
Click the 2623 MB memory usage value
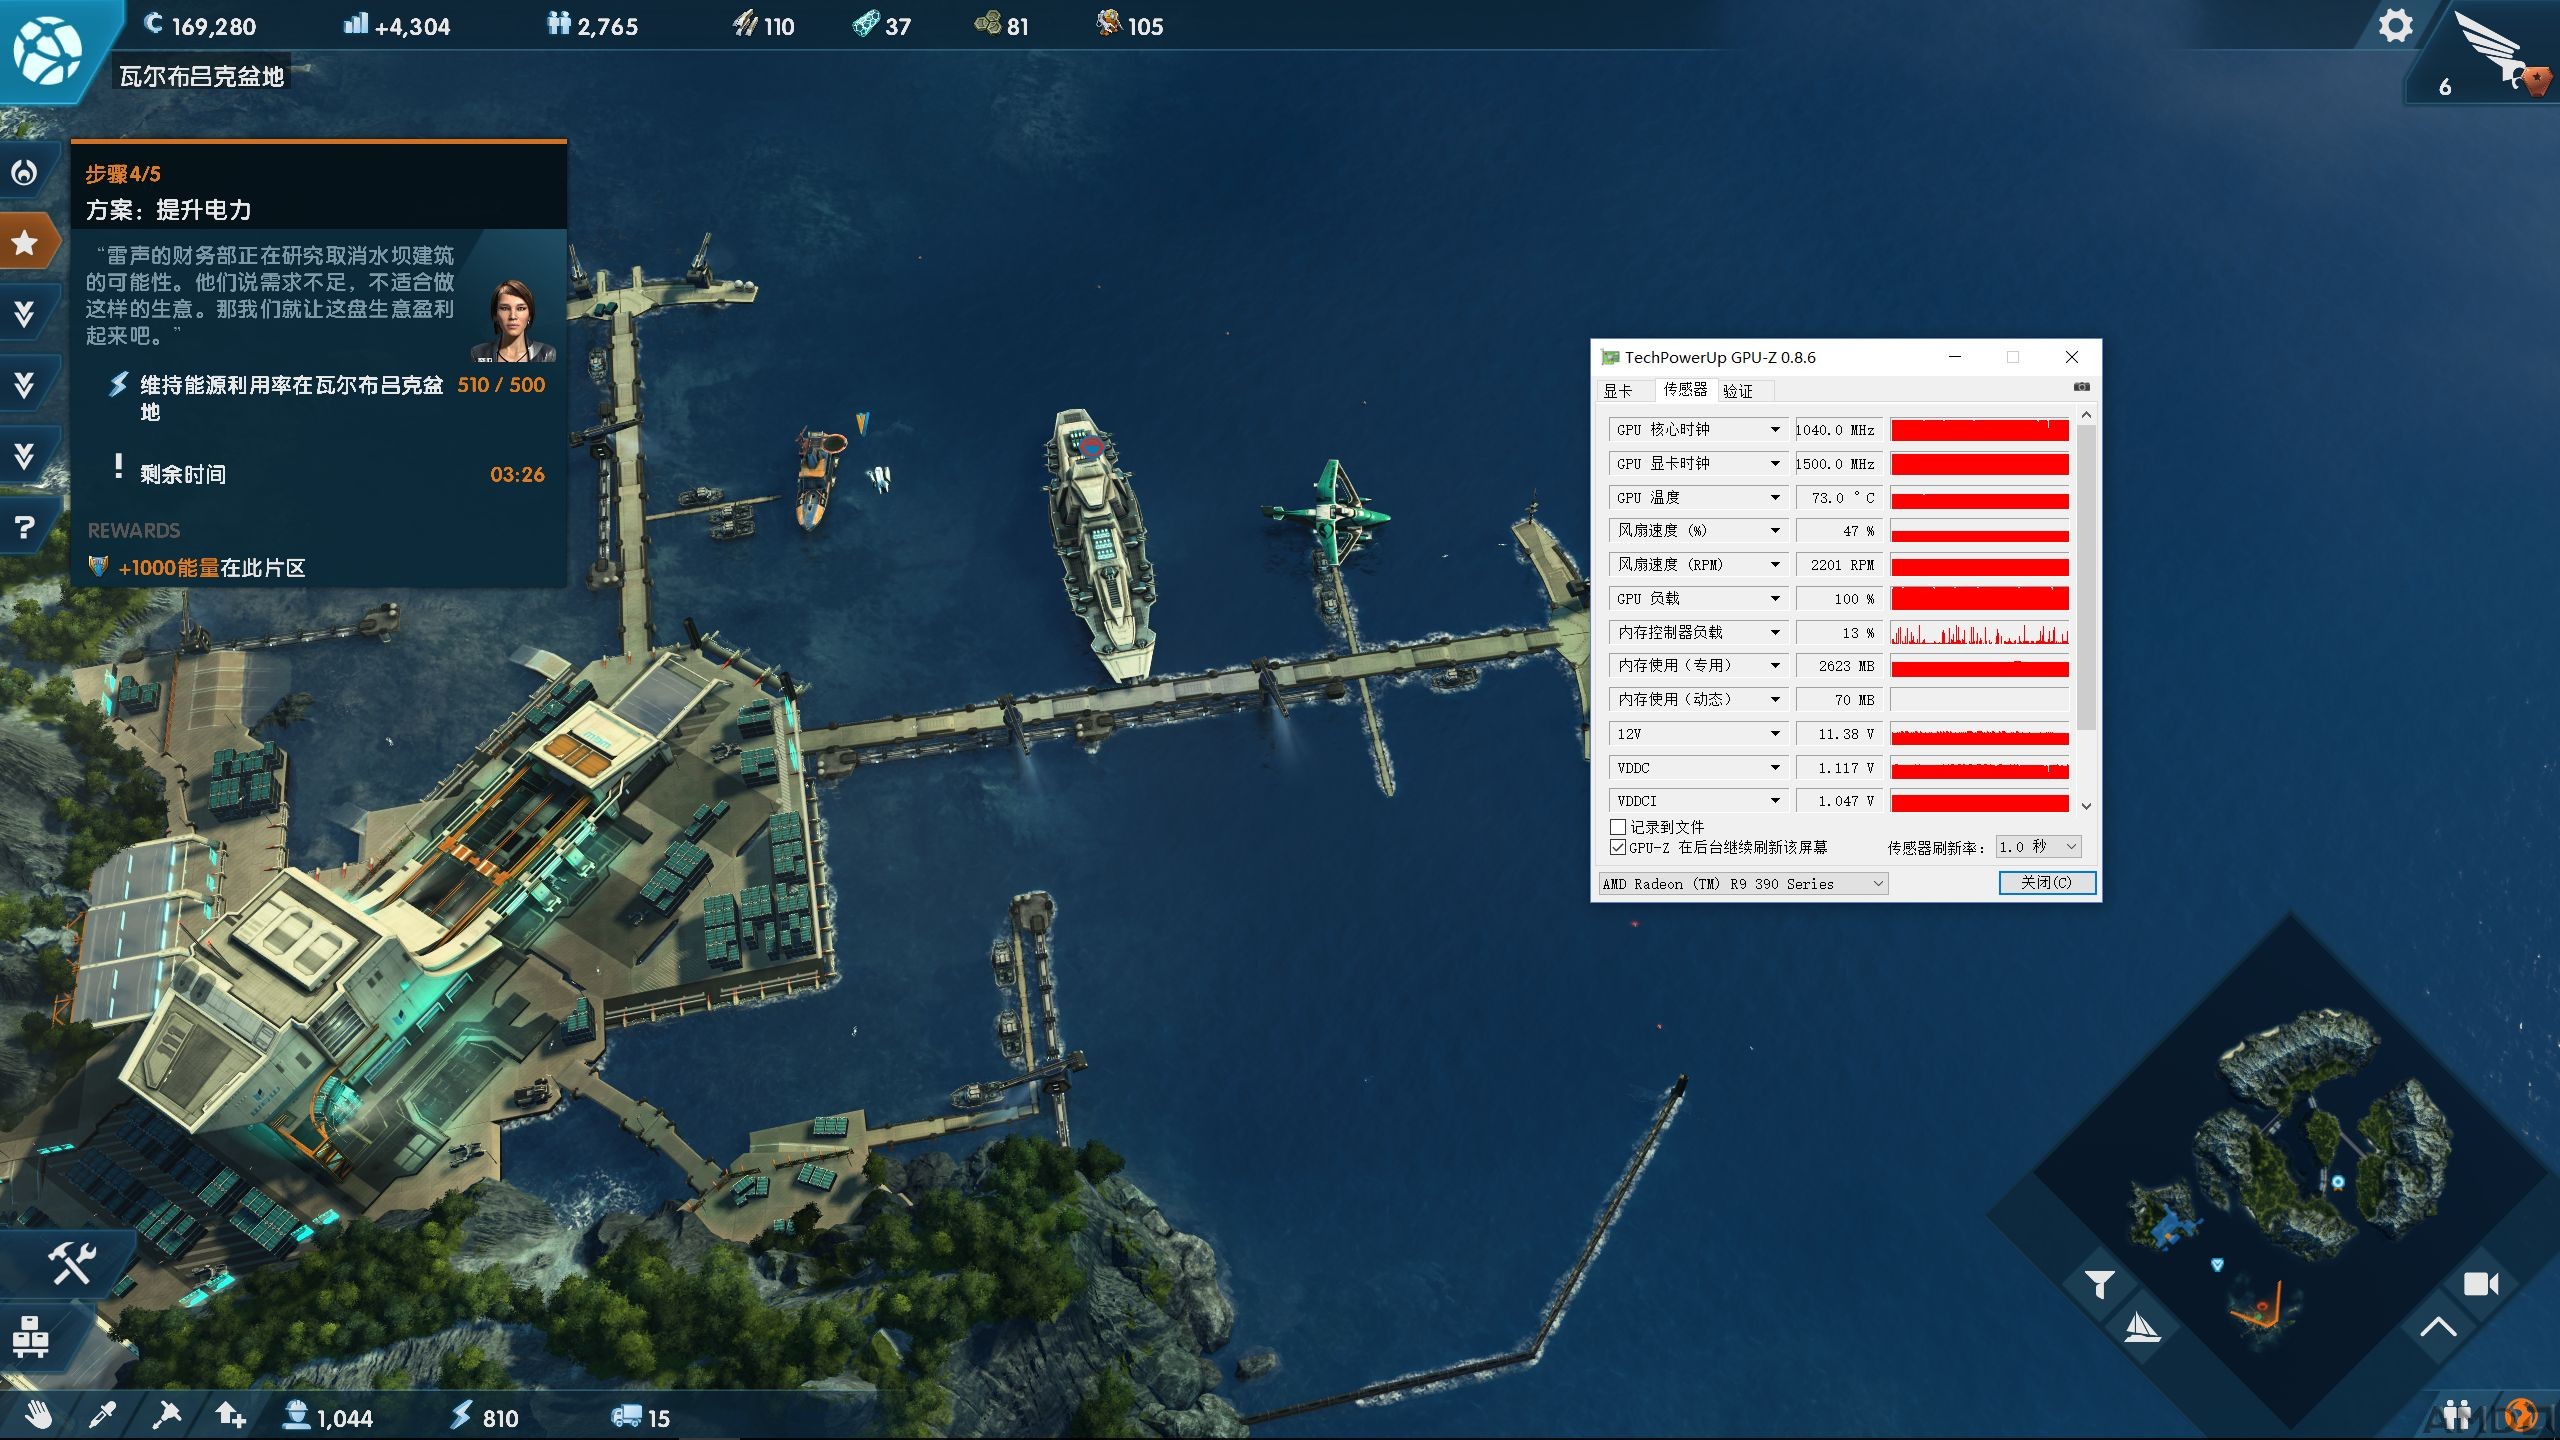(x=1838, y=666)
